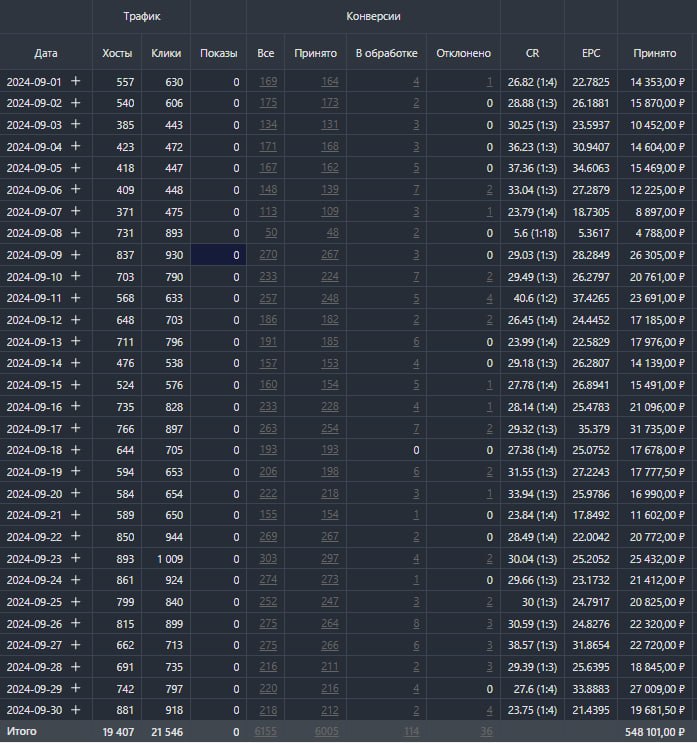Sort by Хосты column header
The width and height of the screenshot is (697, 743).
point(117,53)
